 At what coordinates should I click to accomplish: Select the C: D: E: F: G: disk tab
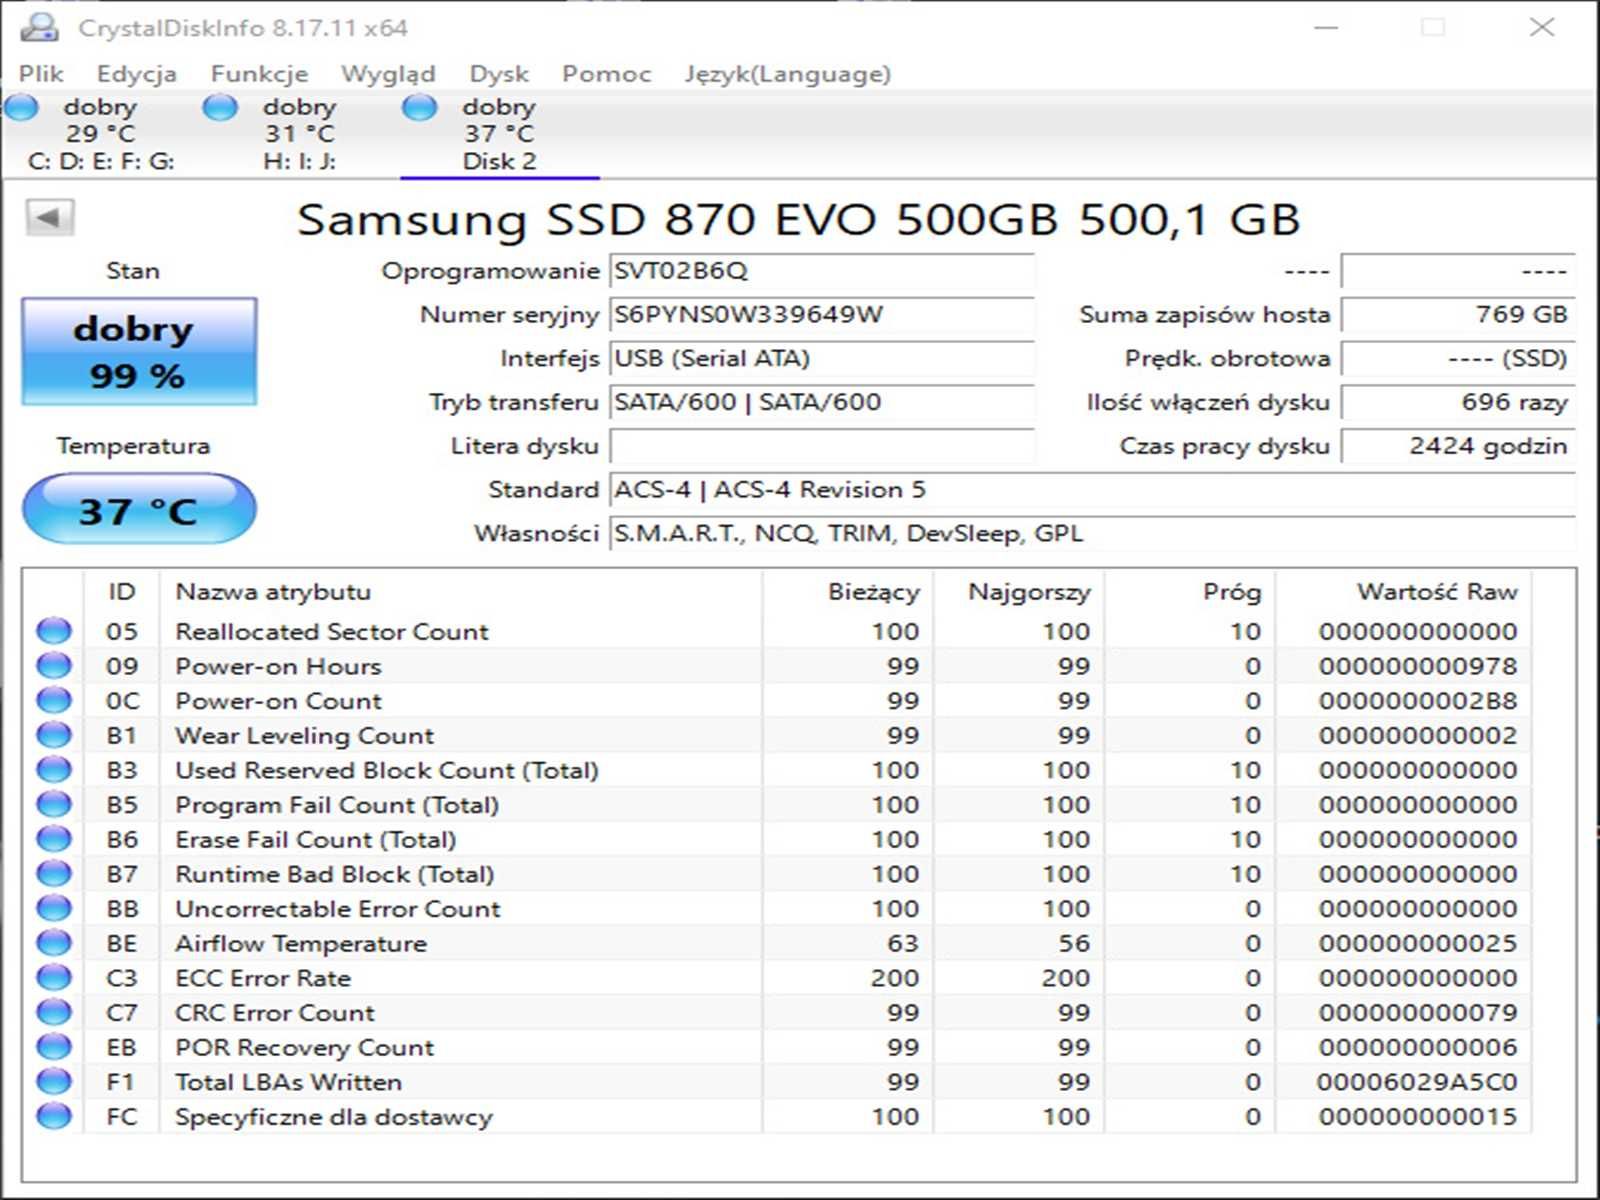coord(100,134)
